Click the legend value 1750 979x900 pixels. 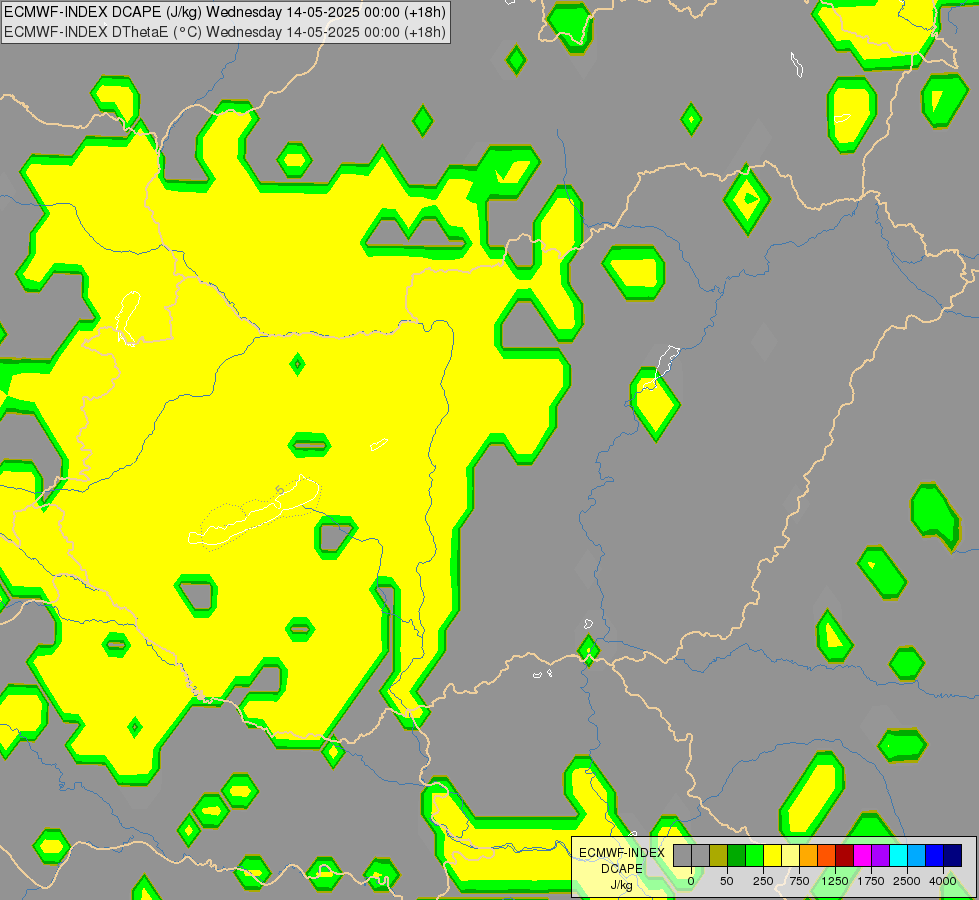pos(871,881)
